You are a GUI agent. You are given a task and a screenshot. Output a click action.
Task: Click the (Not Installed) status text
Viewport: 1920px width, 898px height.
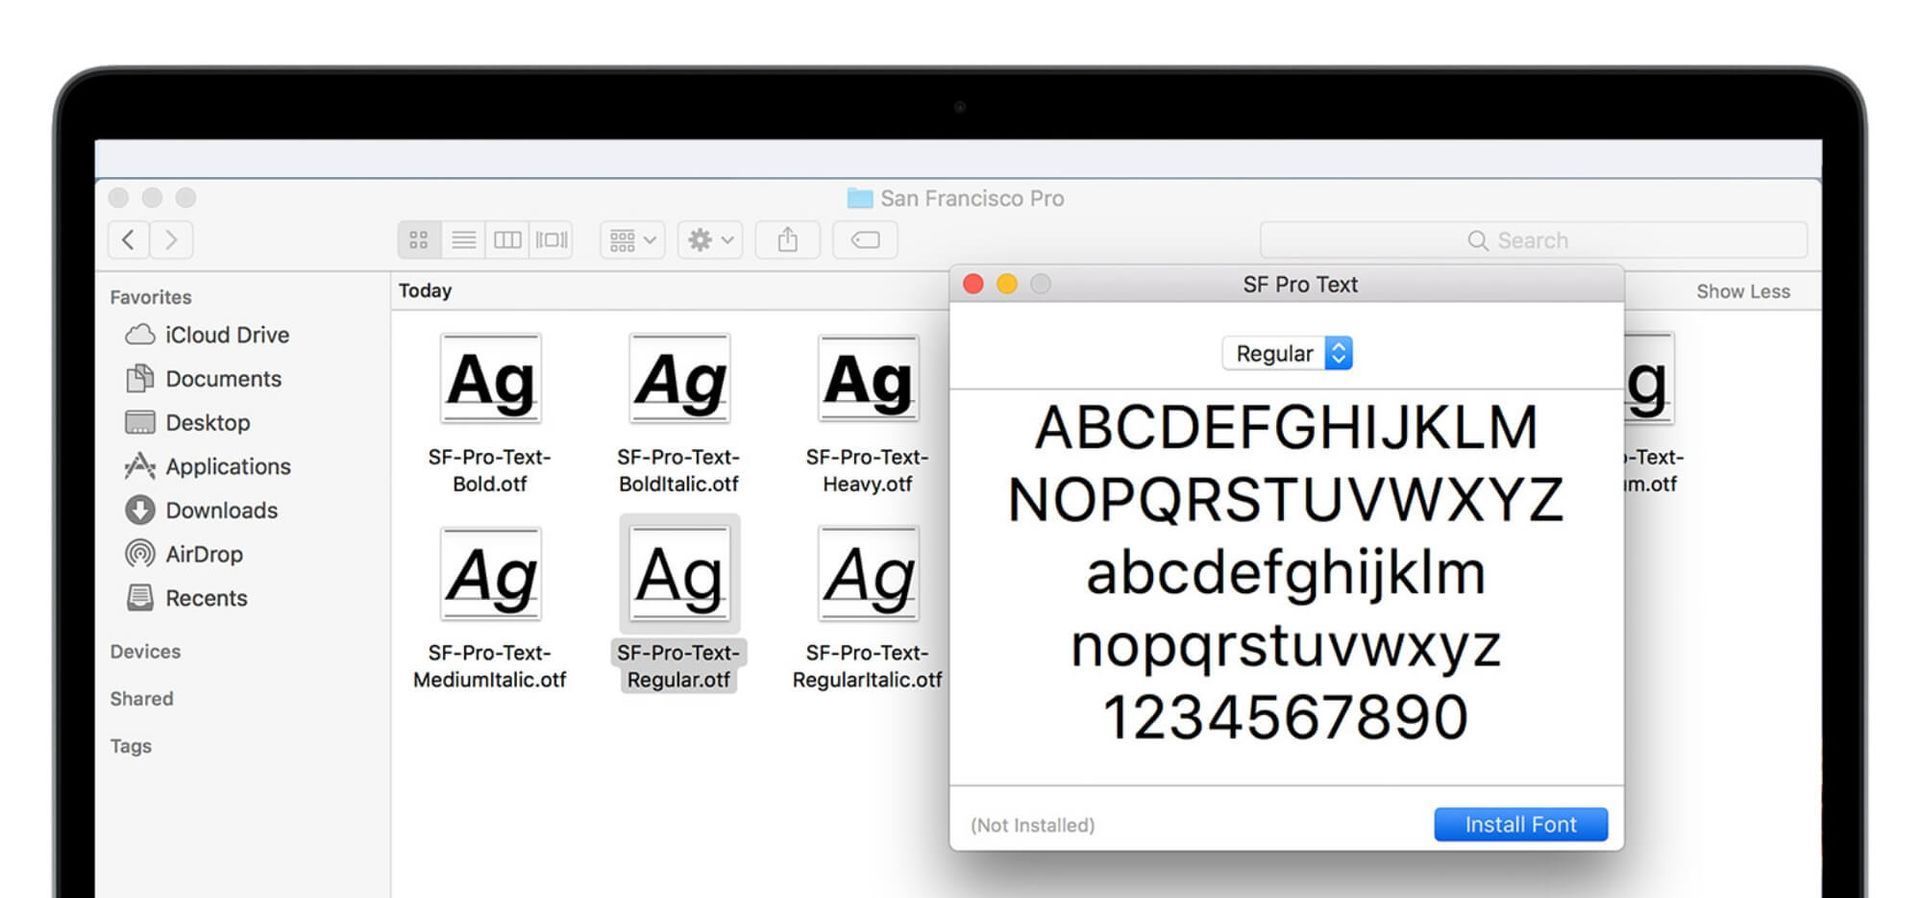(x=1033, y=825)
